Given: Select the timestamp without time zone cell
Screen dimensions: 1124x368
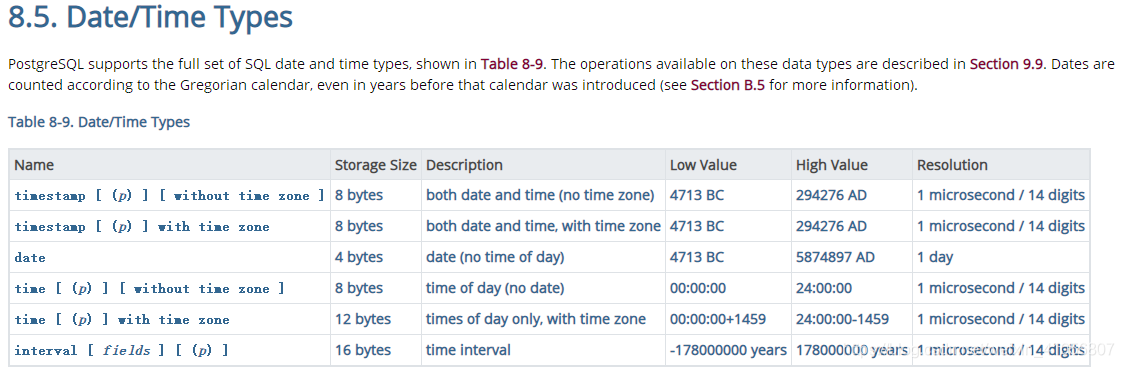Looking at the screenshot, I should (x=170, y=196).
